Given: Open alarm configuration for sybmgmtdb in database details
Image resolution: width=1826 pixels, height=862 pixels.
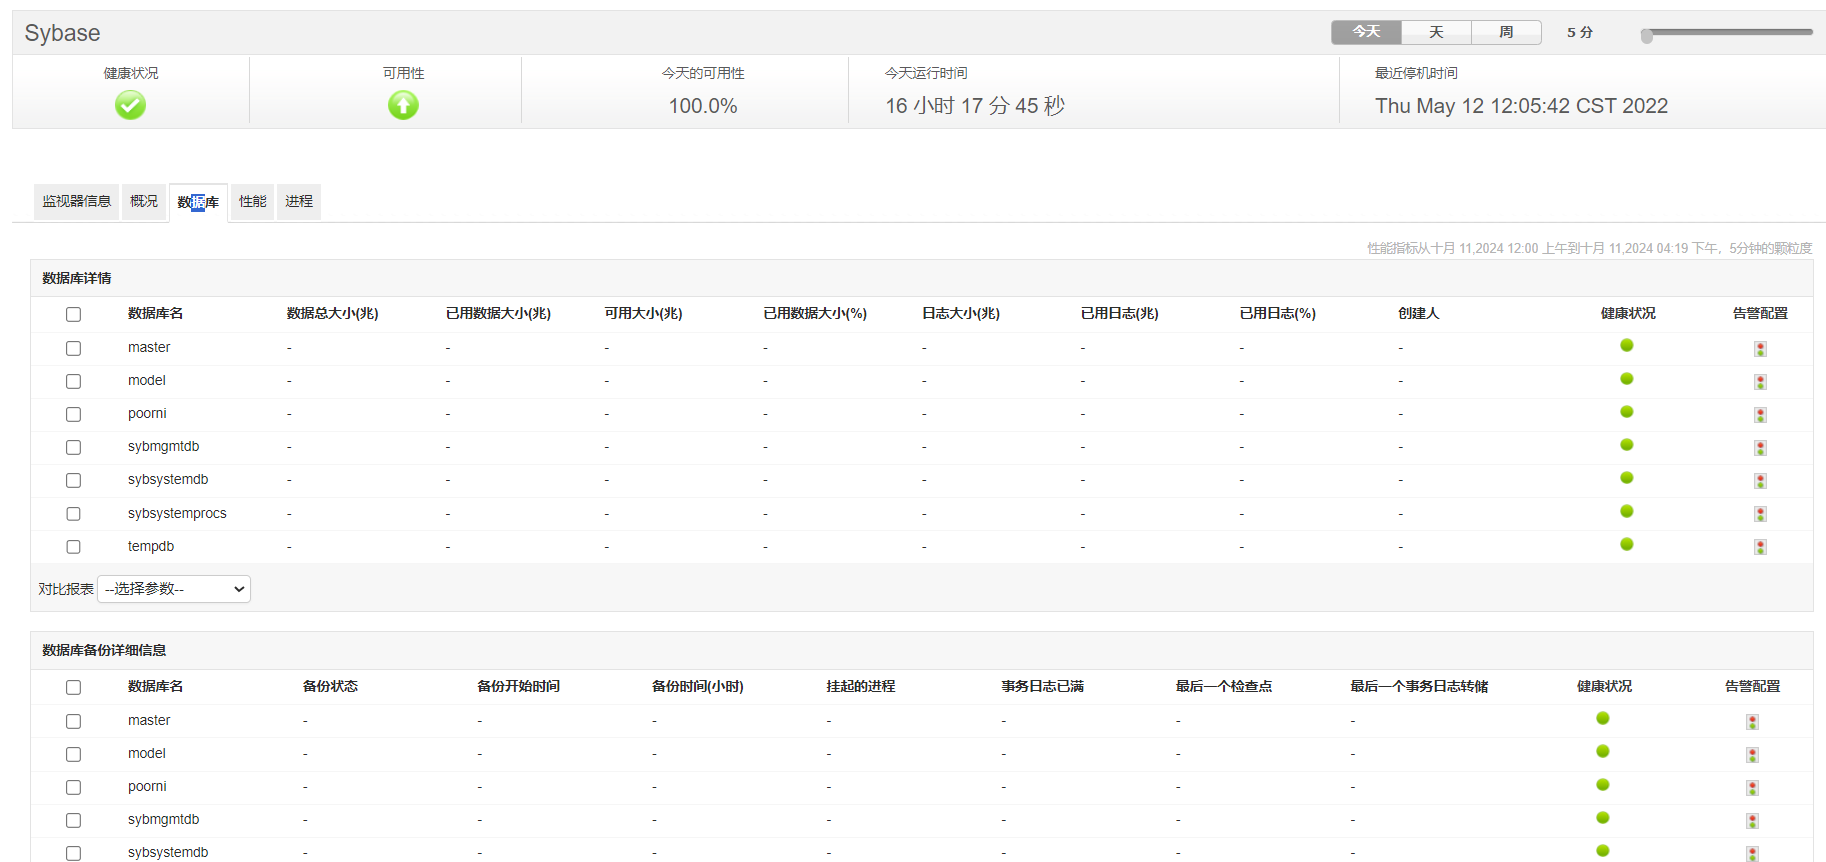Looking at the screenshot, I should (x=1760, y=448).
